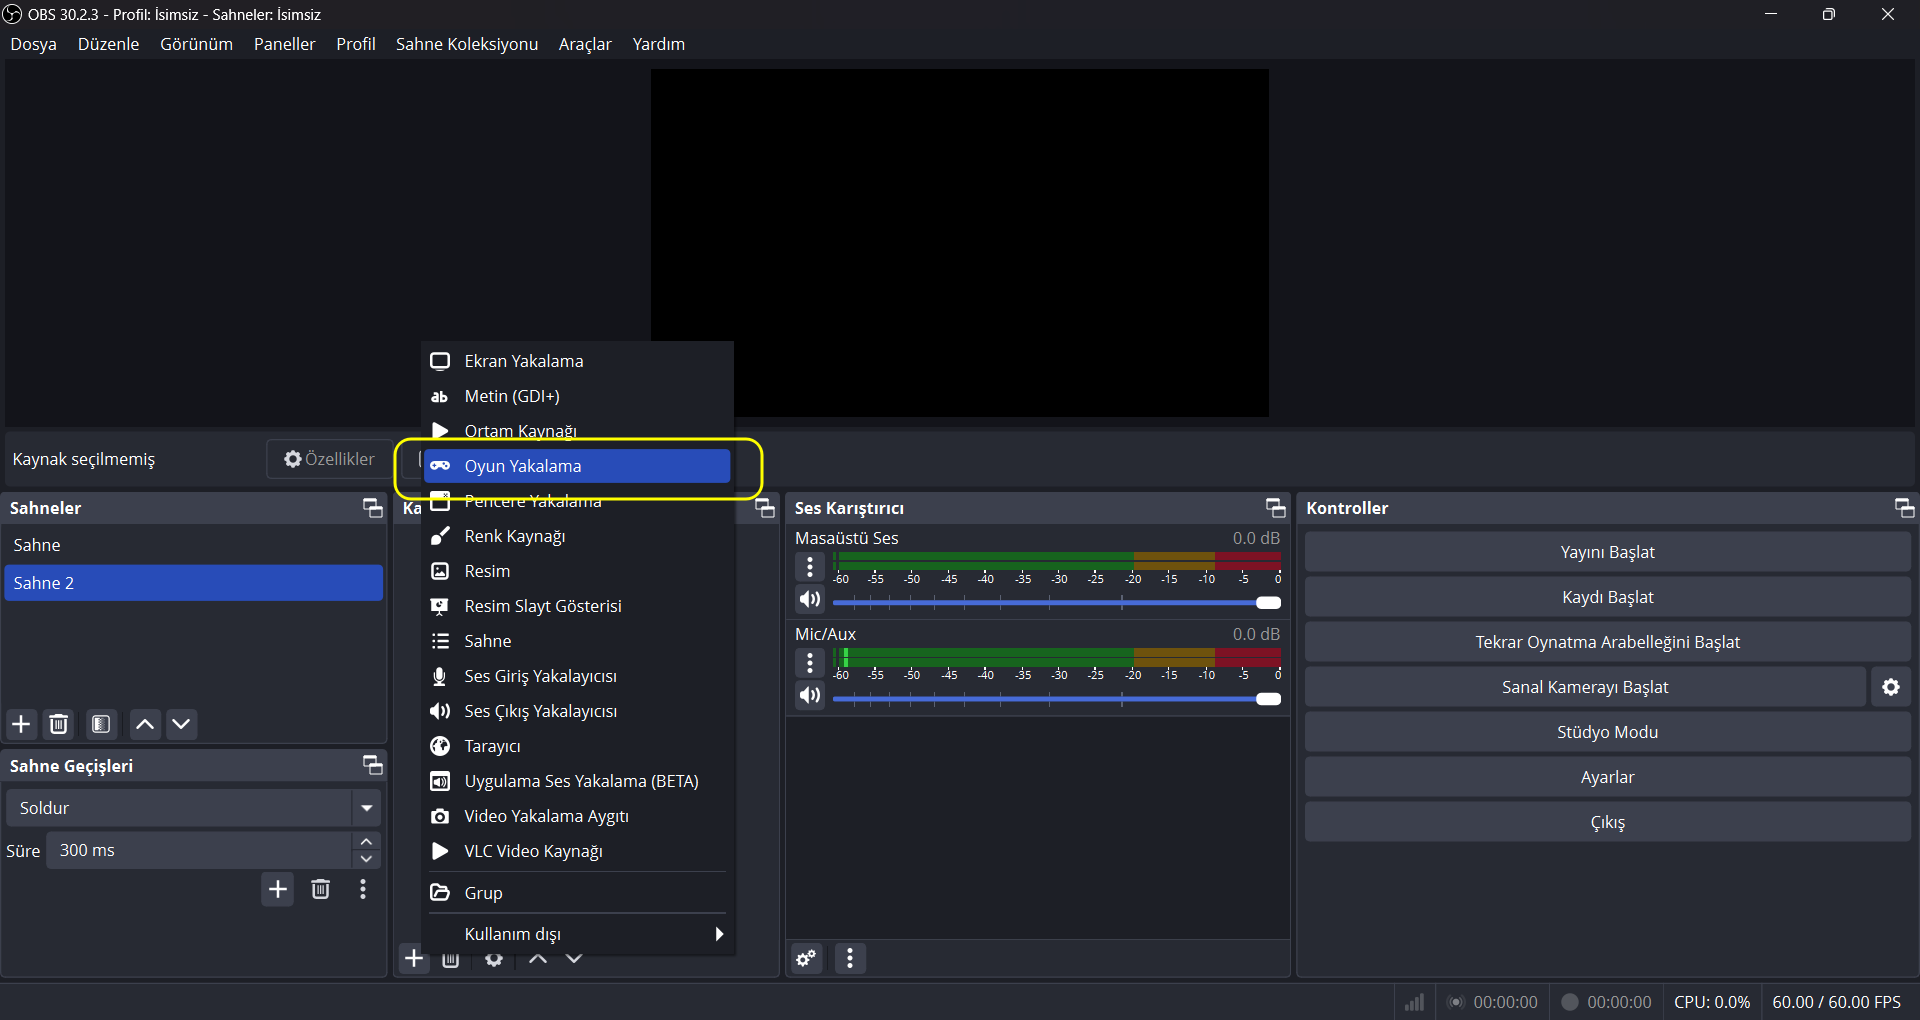
Task: Decrease Süre duration with down stepper
Action: click(x=367, y=859)
